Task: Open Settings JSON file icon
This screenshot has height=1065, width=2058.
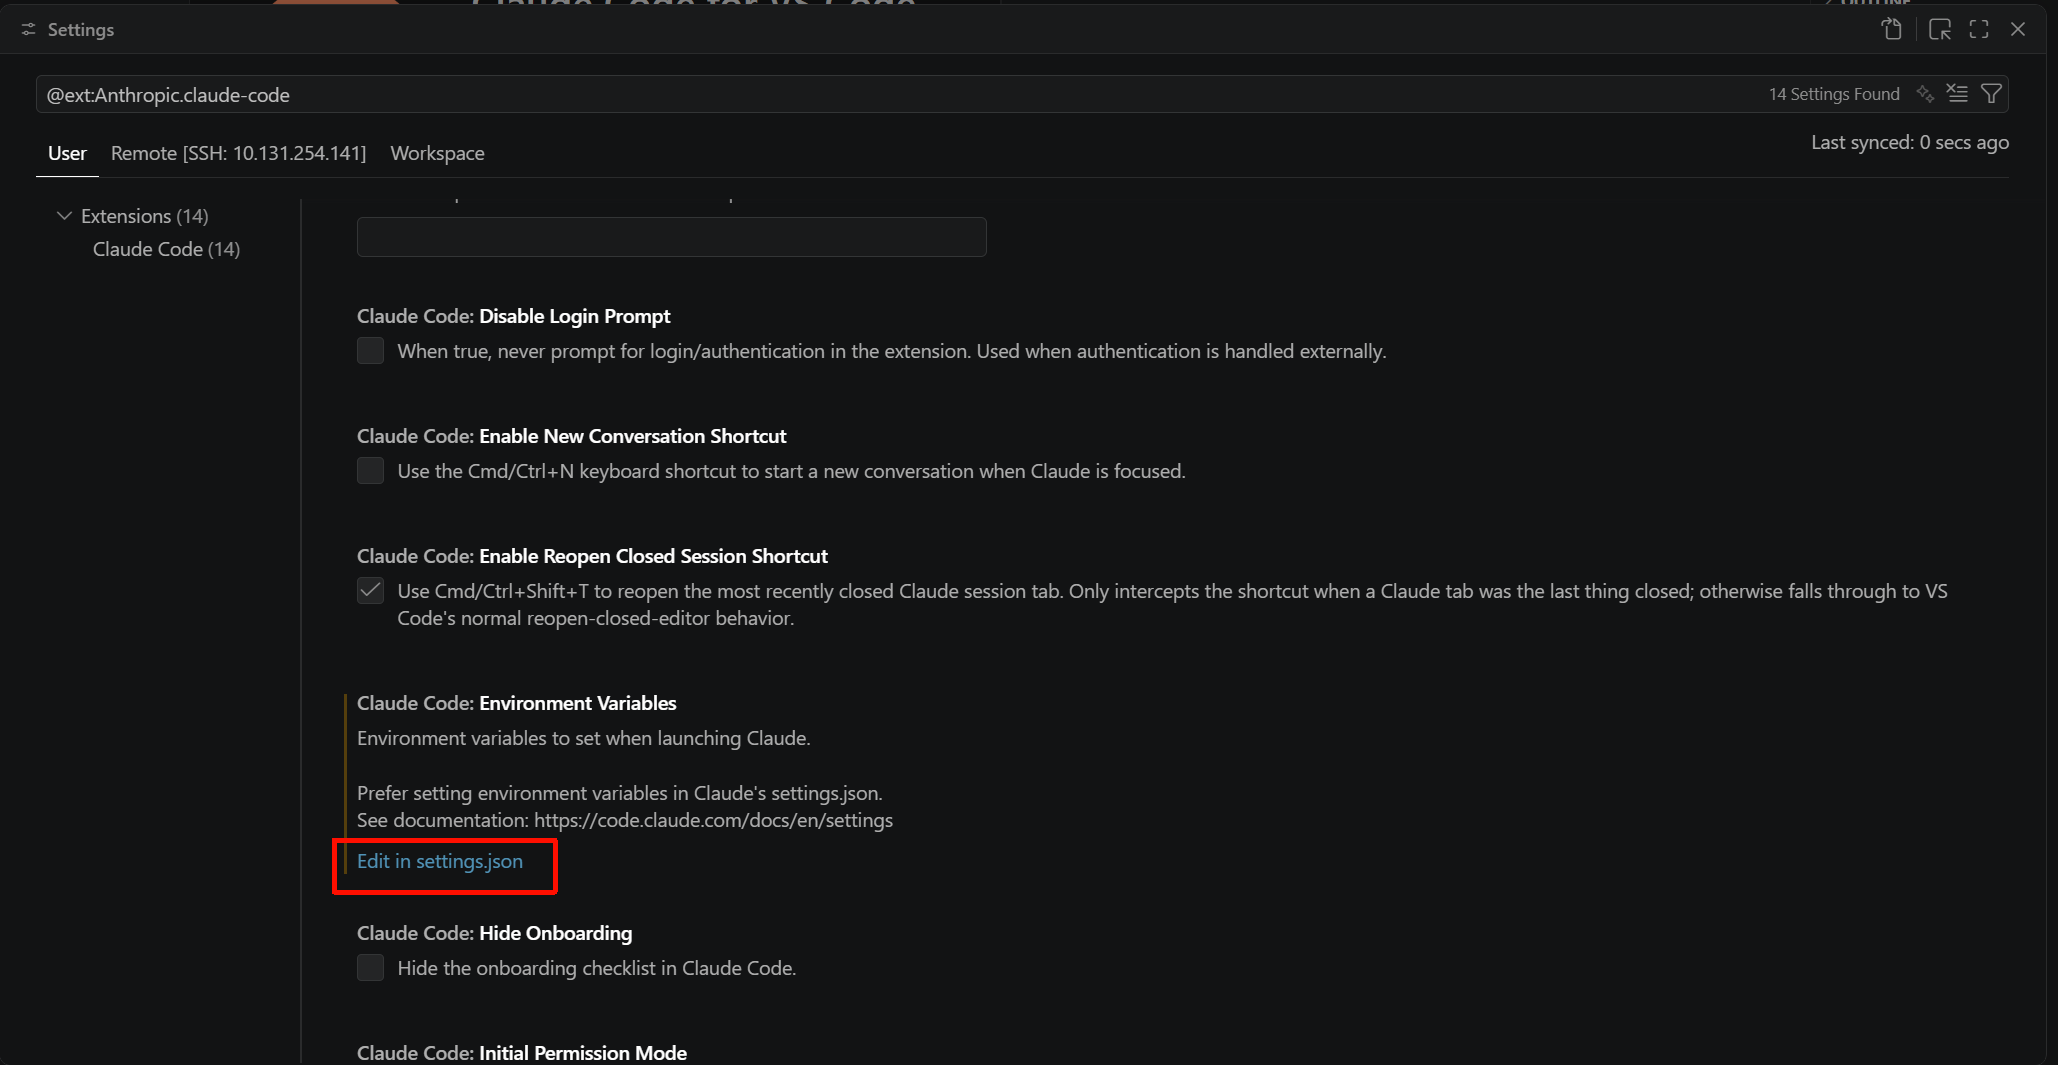Action: (x=1891, y=30)
